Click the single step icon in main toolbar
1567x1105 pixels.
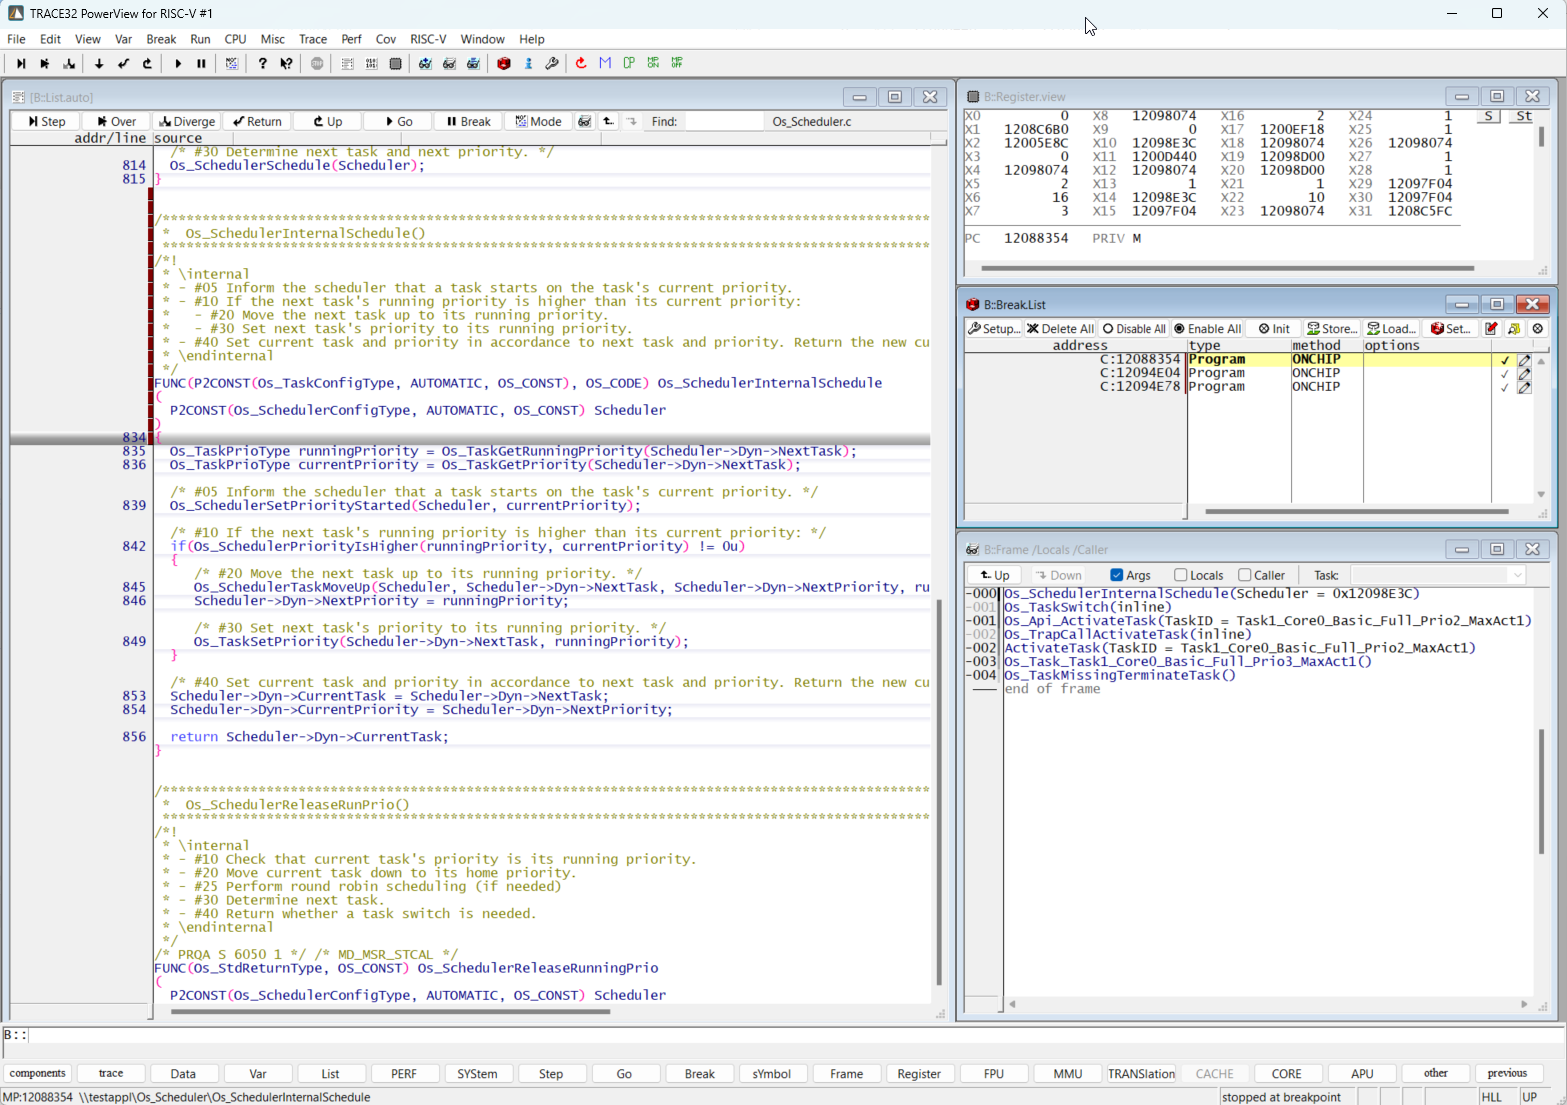(x=20, y=63)
